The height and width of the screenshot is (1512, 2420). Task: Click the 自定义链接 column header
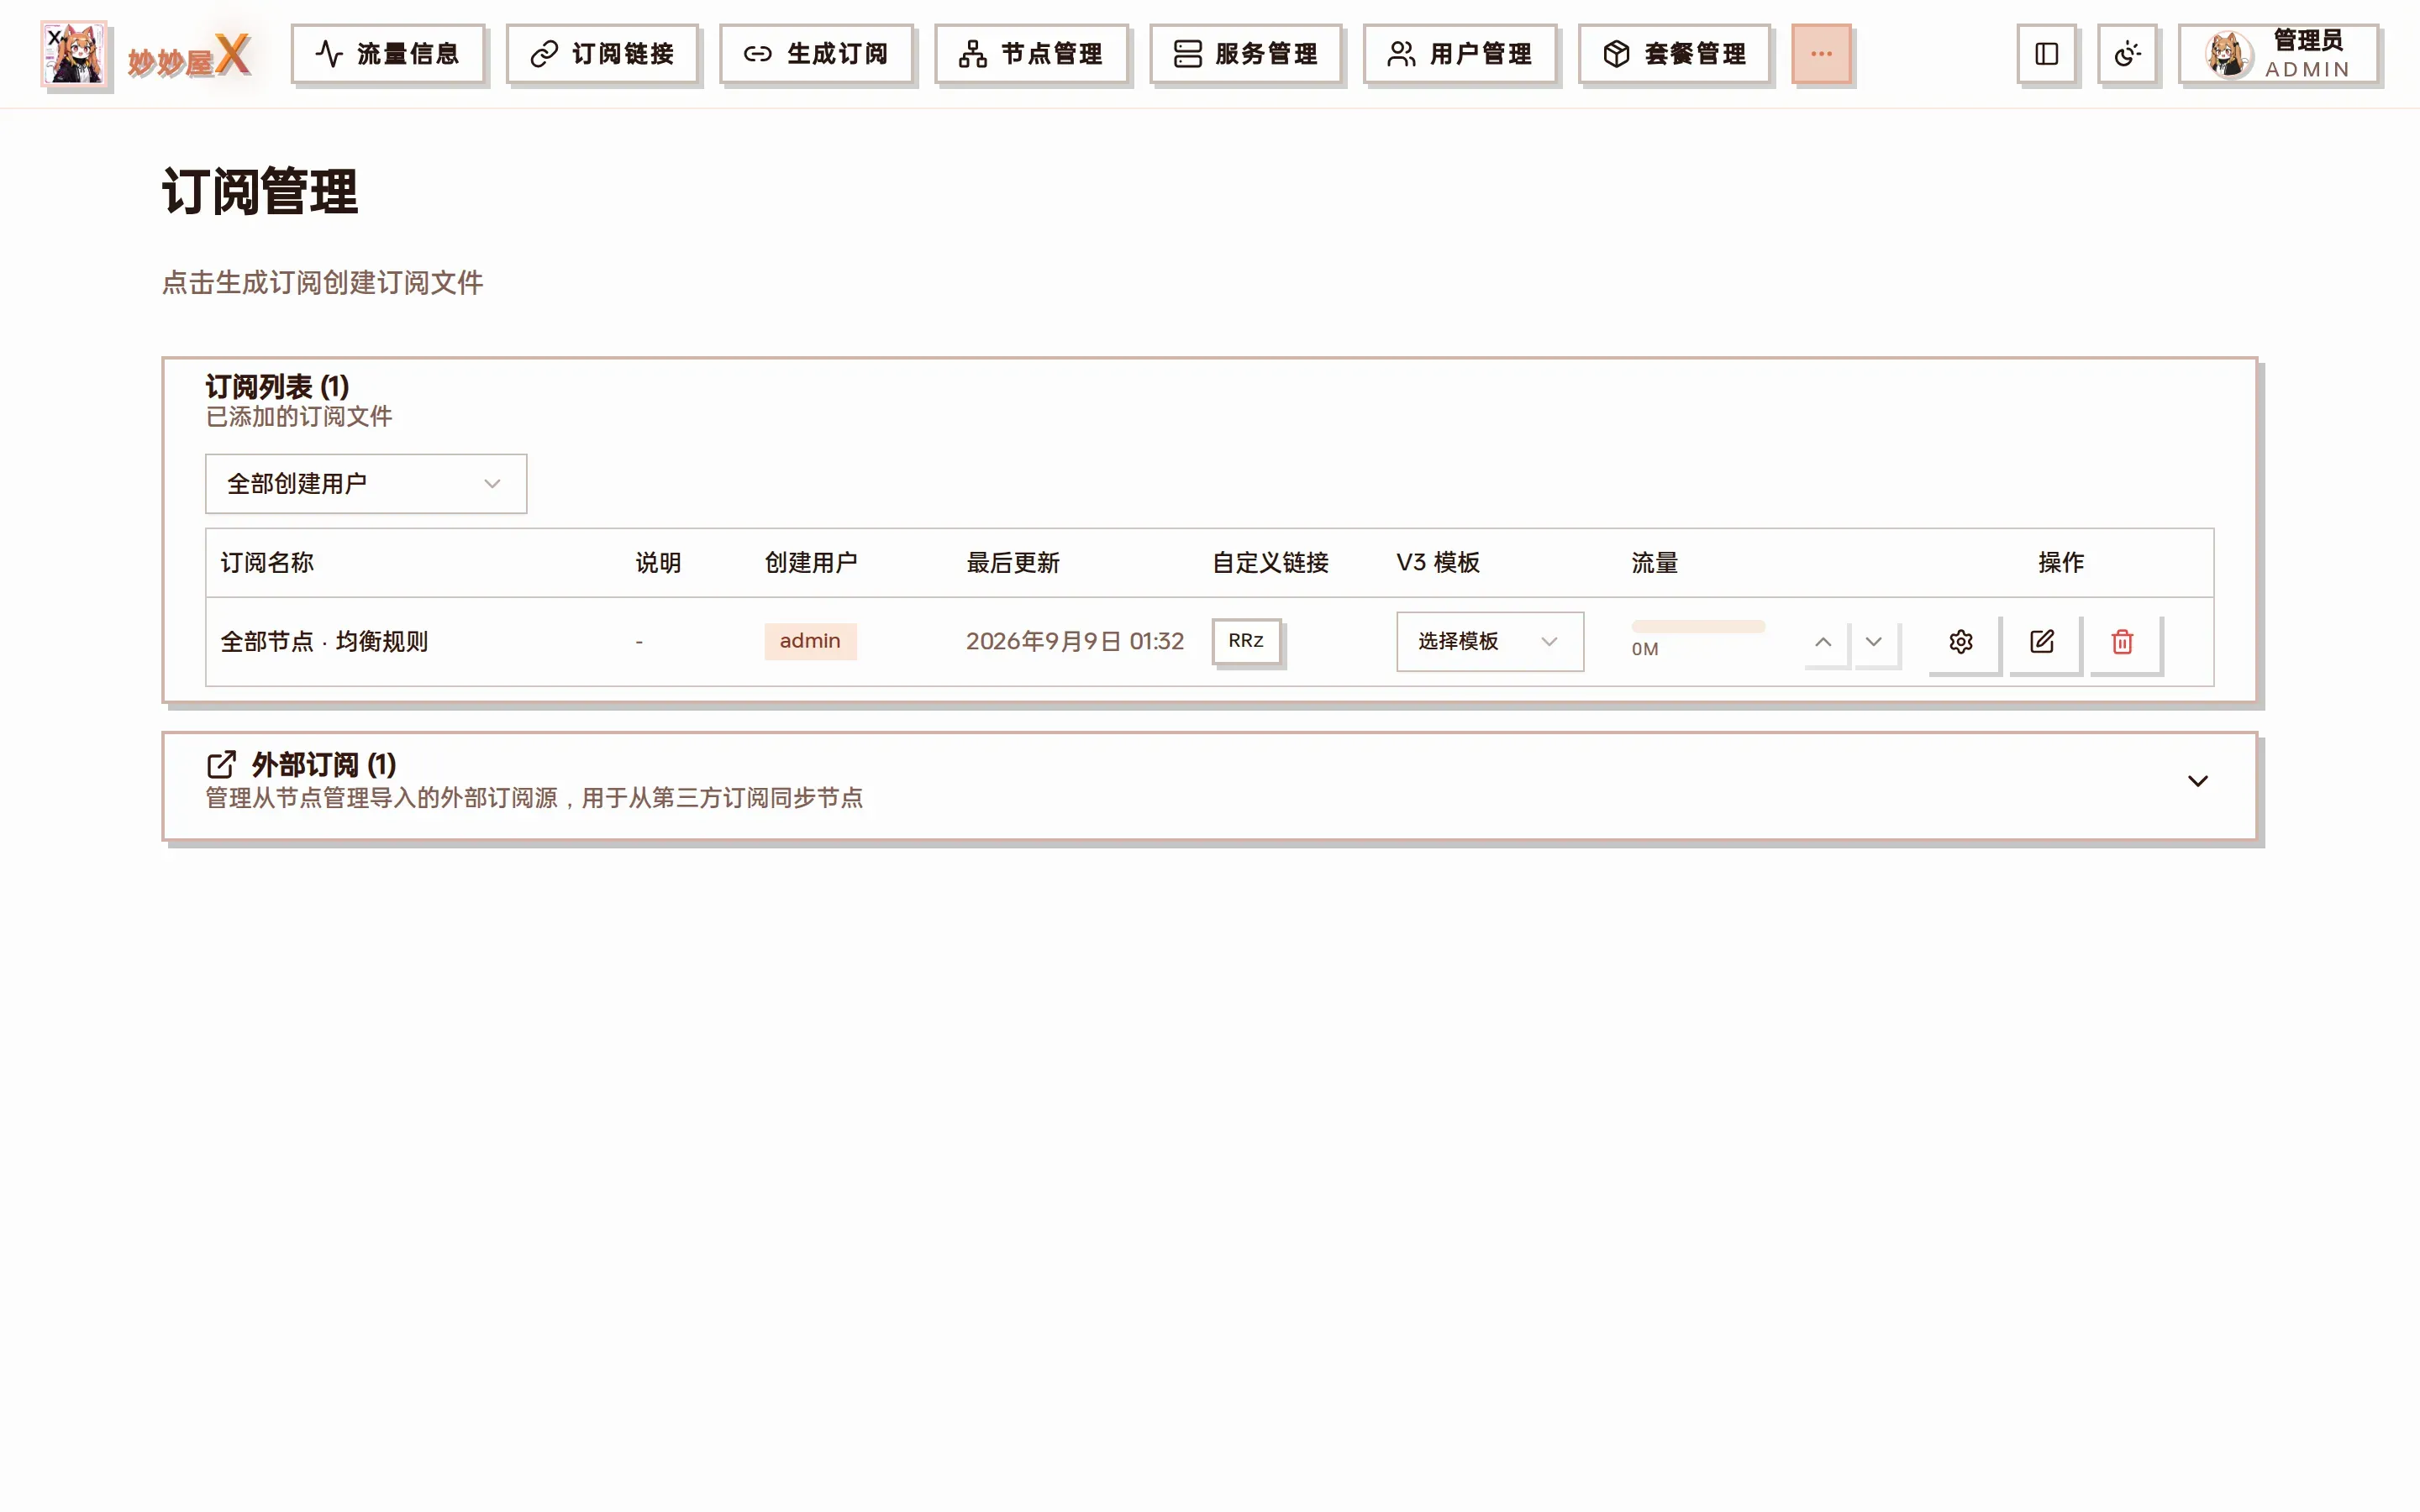[x=1270, y=563]
